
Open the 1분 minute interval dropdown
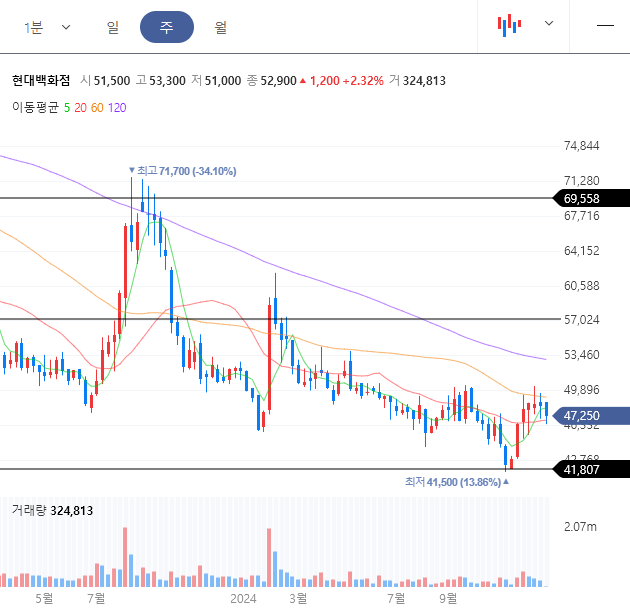pos(47,27)
